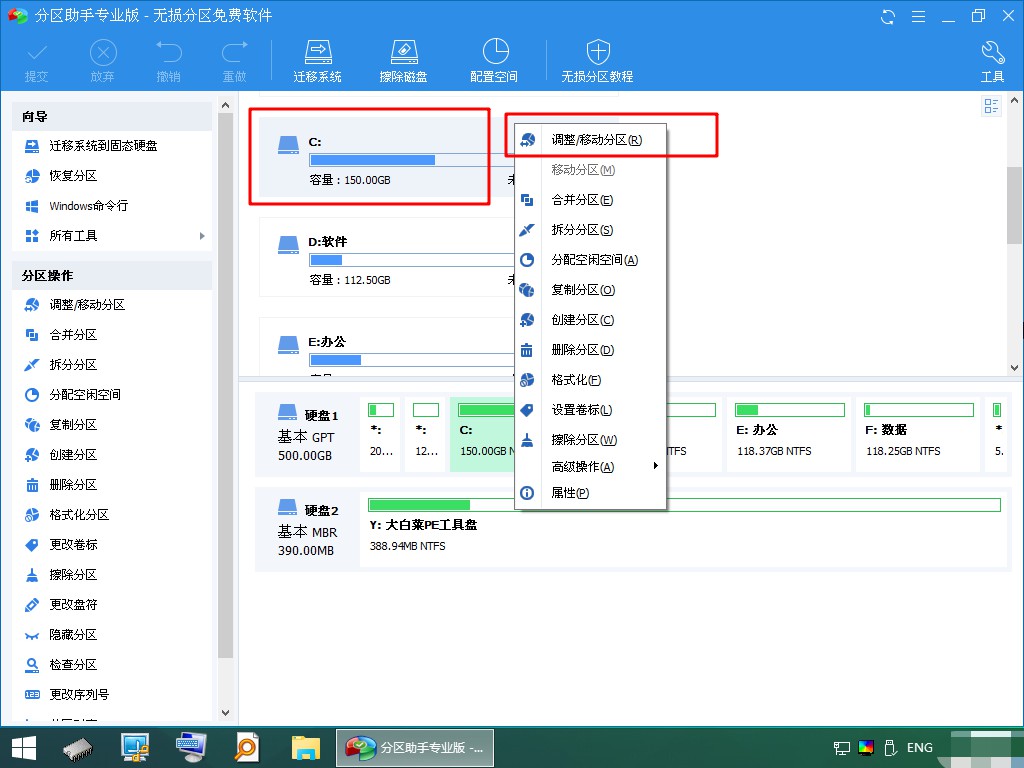Switch view with the list layout icon
Image resolution: width=1024 pixels, height=768 pixels.
pos(991,106)
